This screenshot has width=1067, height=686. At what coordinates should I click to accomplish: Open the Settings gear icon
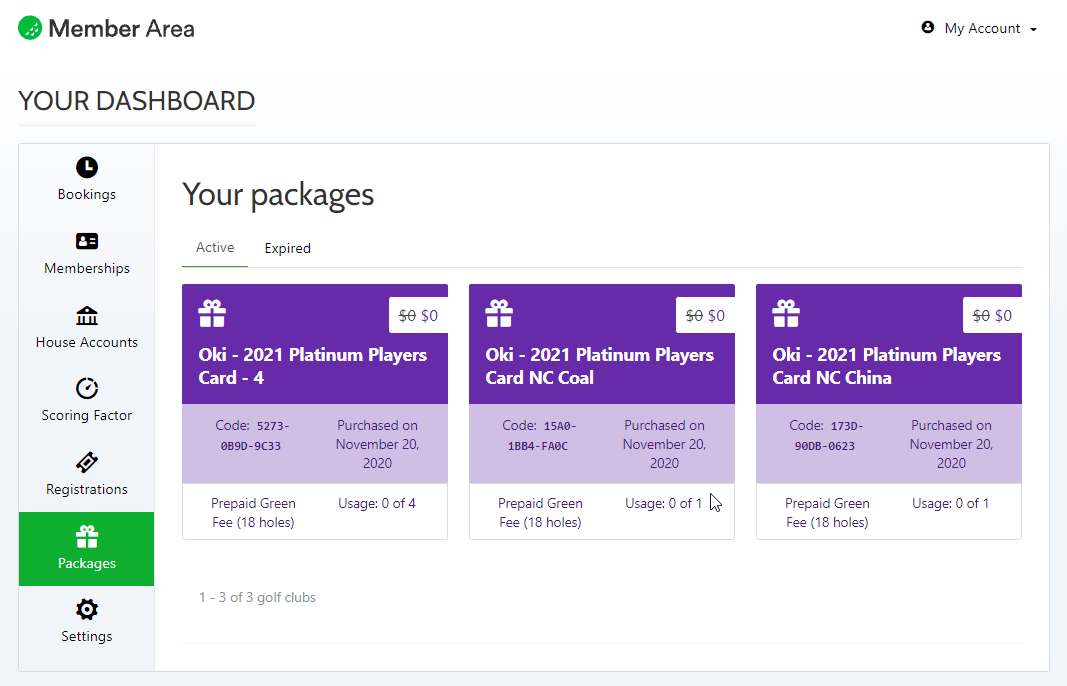tap(87, 609)
